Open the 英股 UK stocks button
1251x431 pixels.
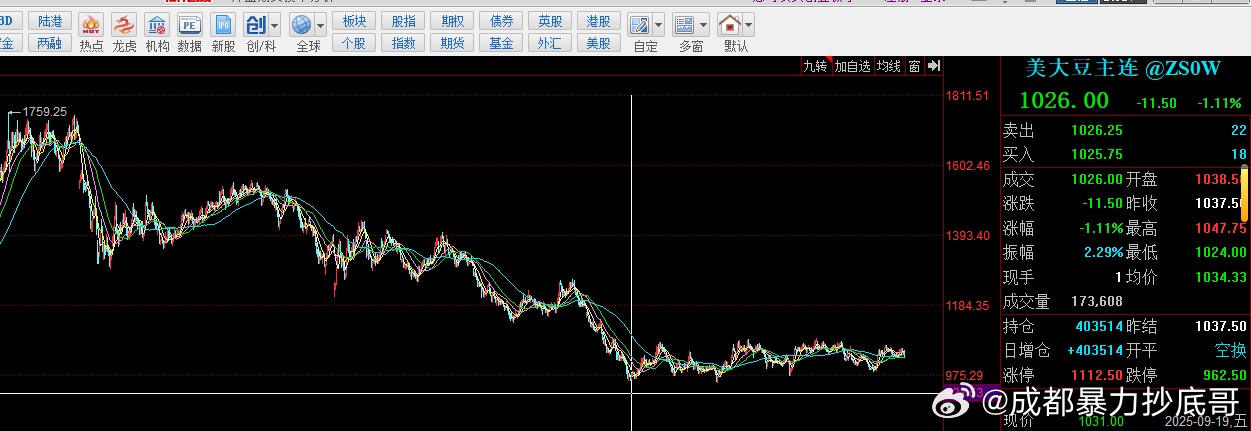coord(550,21)
